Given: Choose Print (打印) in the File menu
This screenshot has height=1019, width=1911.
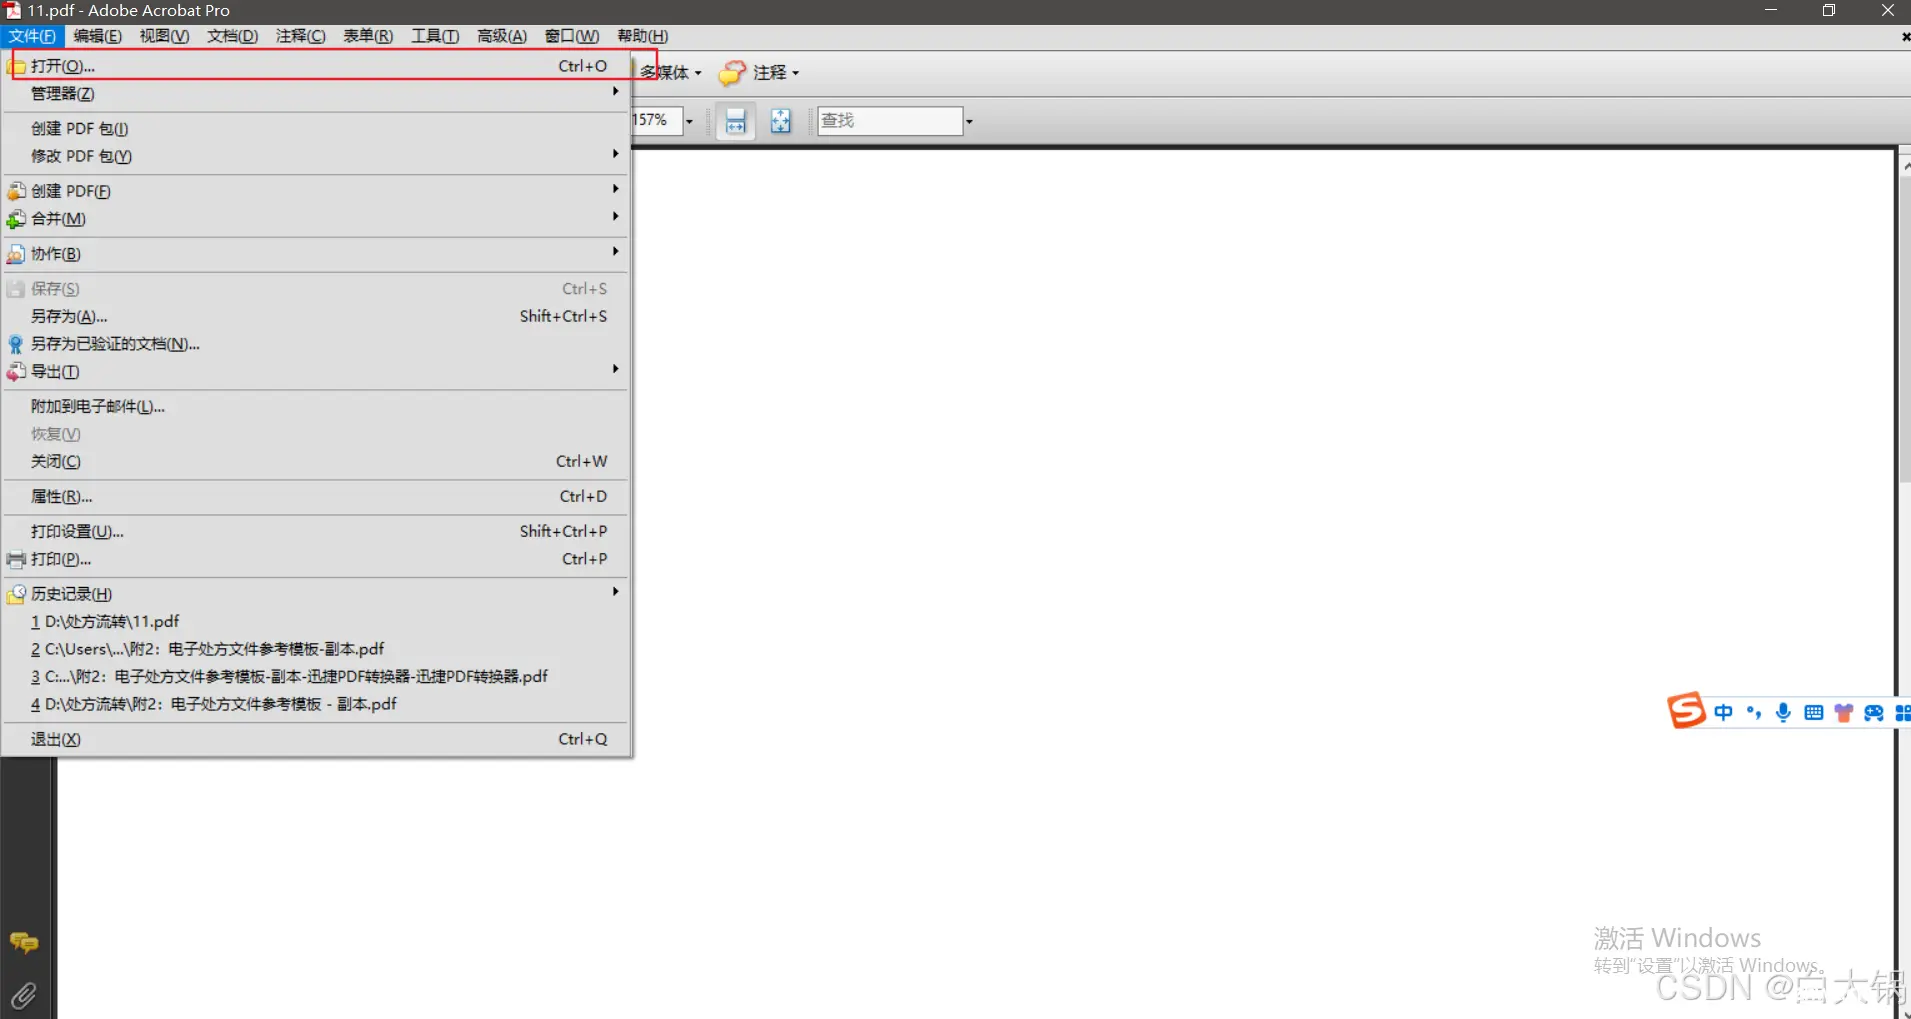Looking at the screenshot, I should [x=316, y=559].
